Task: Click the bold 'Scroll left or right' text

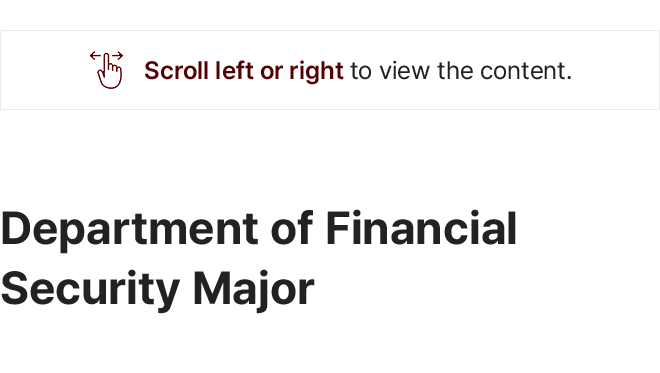Action: coord(244,71)
